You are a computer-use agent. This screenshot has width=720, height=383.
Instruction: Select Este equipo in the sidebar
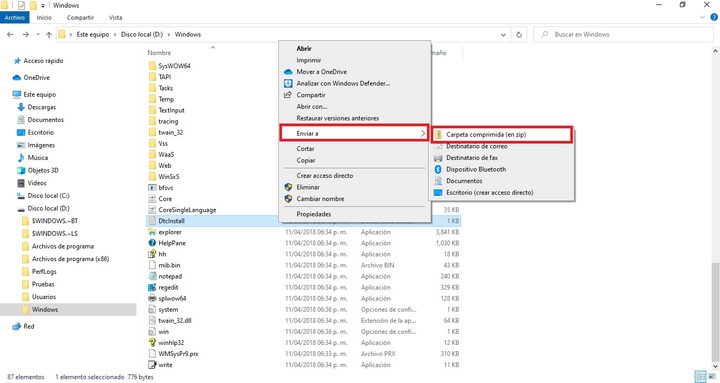pos(39,94)
